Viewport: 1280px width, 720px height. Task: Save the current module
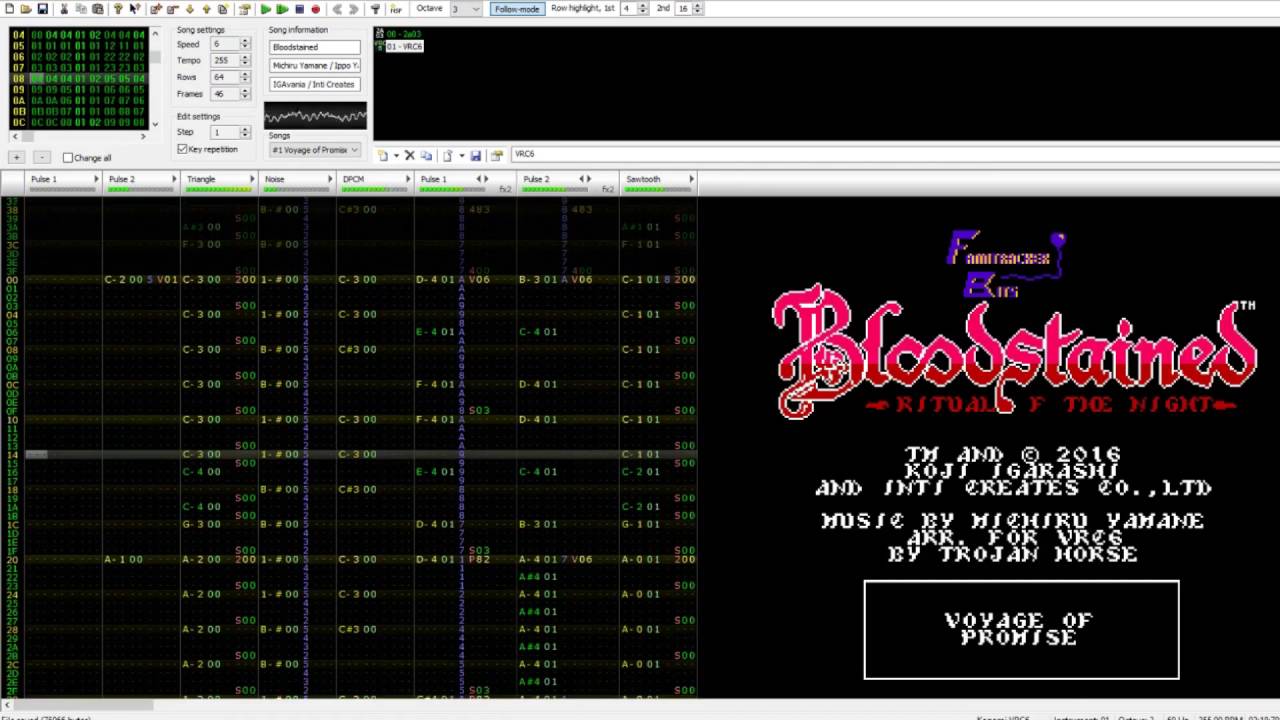(x=42, y=9)
